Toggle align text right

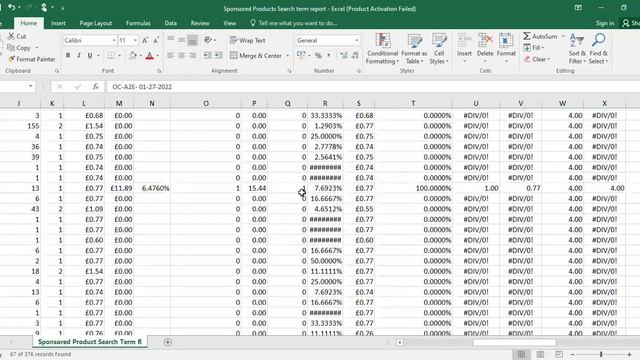(193, 56)
